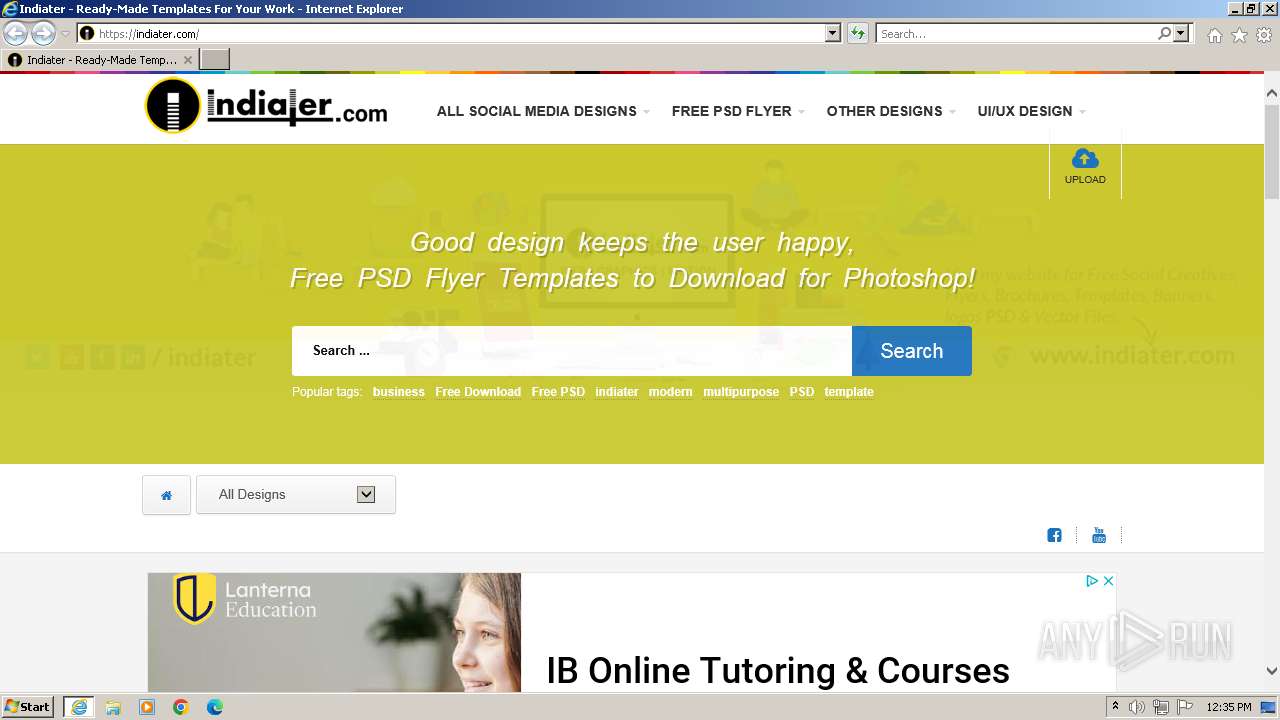Click the volume speaker tray icon
This screenshot has width=1280, height=720.
point(1137,707)
